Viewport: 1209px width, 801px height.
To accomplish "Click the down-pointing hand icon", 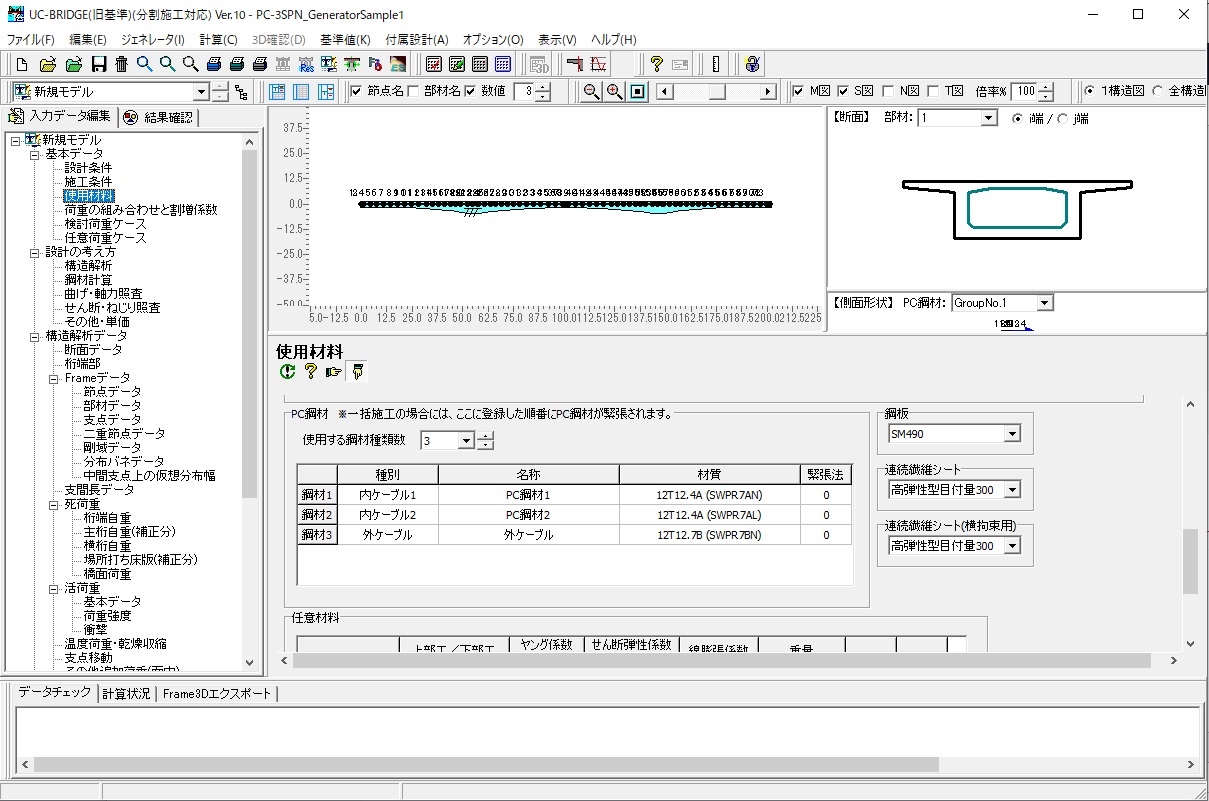I will click(x=357, y=372).
